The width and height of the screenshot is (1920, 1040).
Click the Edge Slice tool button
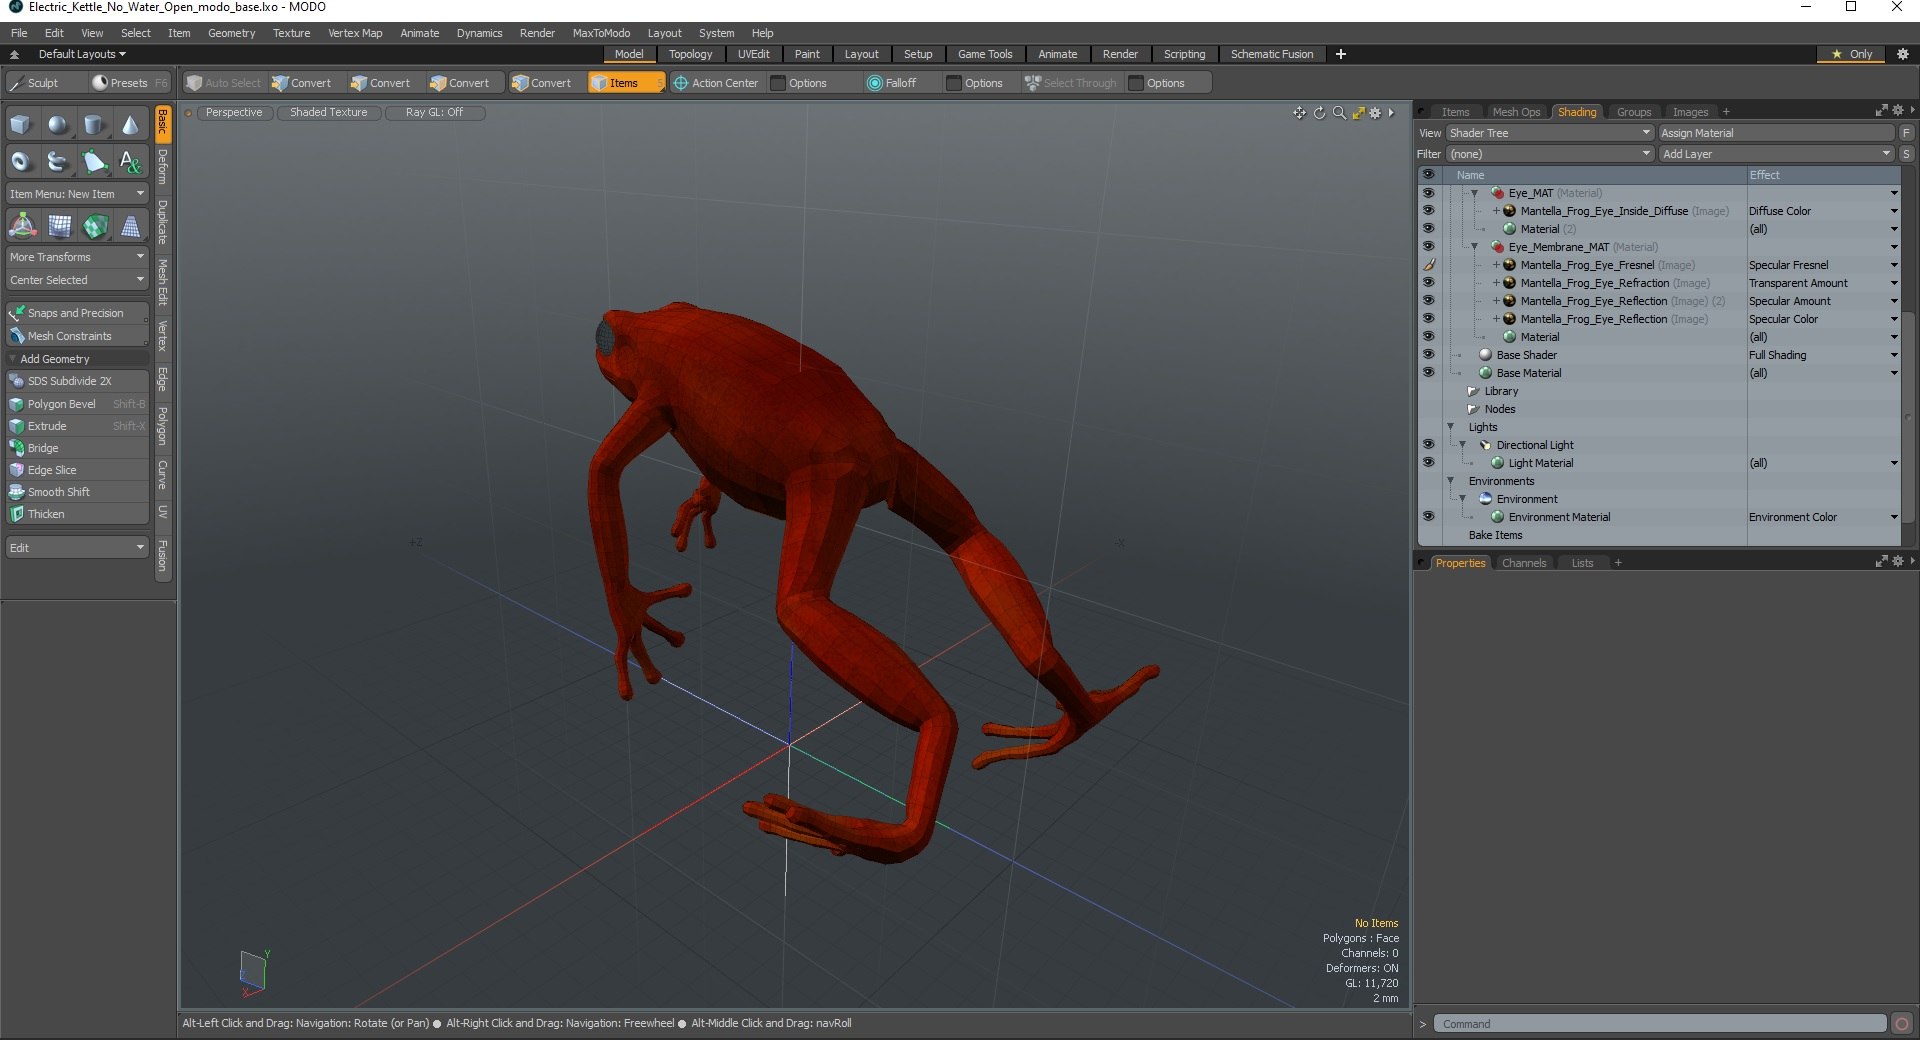click(x=77, y=470)
